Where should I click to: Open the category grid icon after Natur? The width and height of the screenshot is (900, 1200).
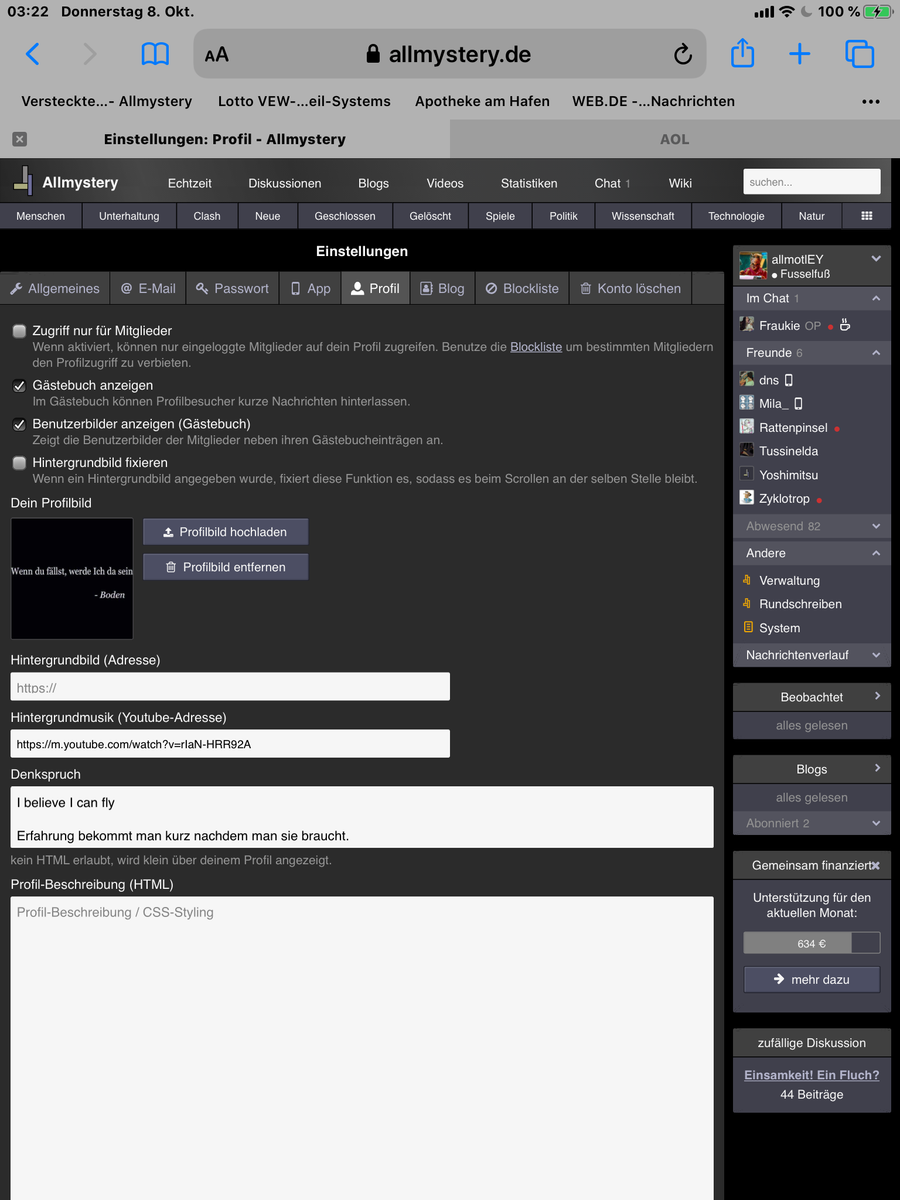(x=867, y=216)
